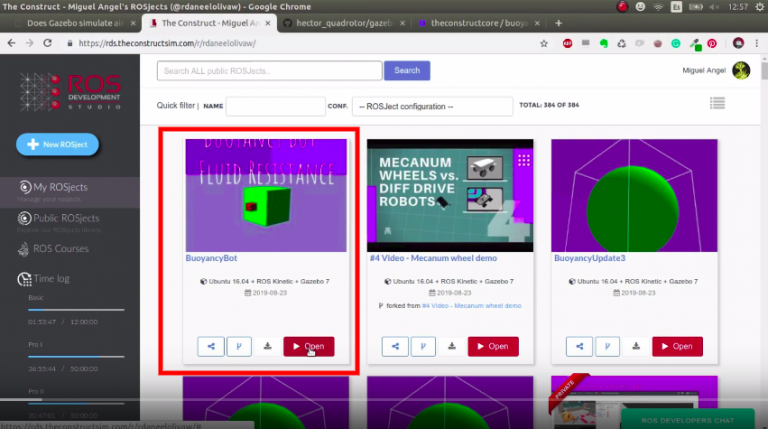
Task: Click the address bar URL
Action: tap(167, 43)
